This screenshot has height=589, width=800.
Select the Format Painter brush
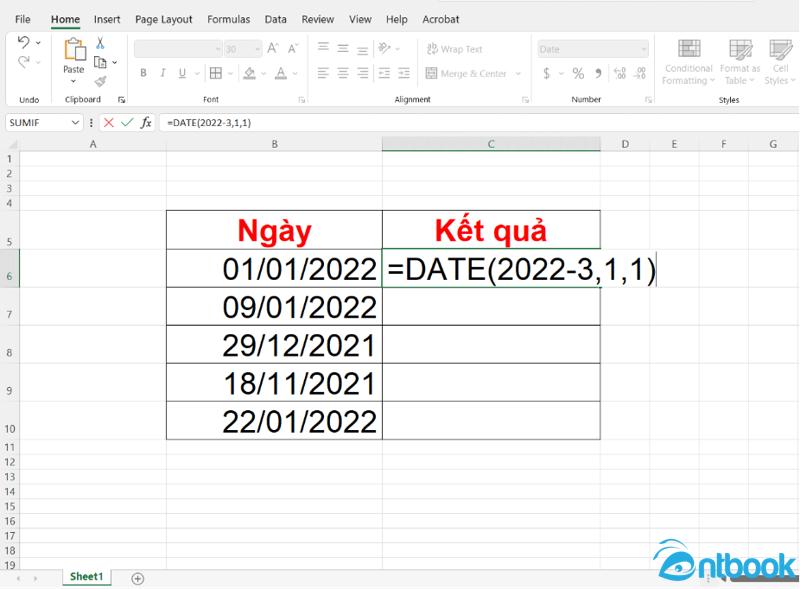click(x=101, y=81)
